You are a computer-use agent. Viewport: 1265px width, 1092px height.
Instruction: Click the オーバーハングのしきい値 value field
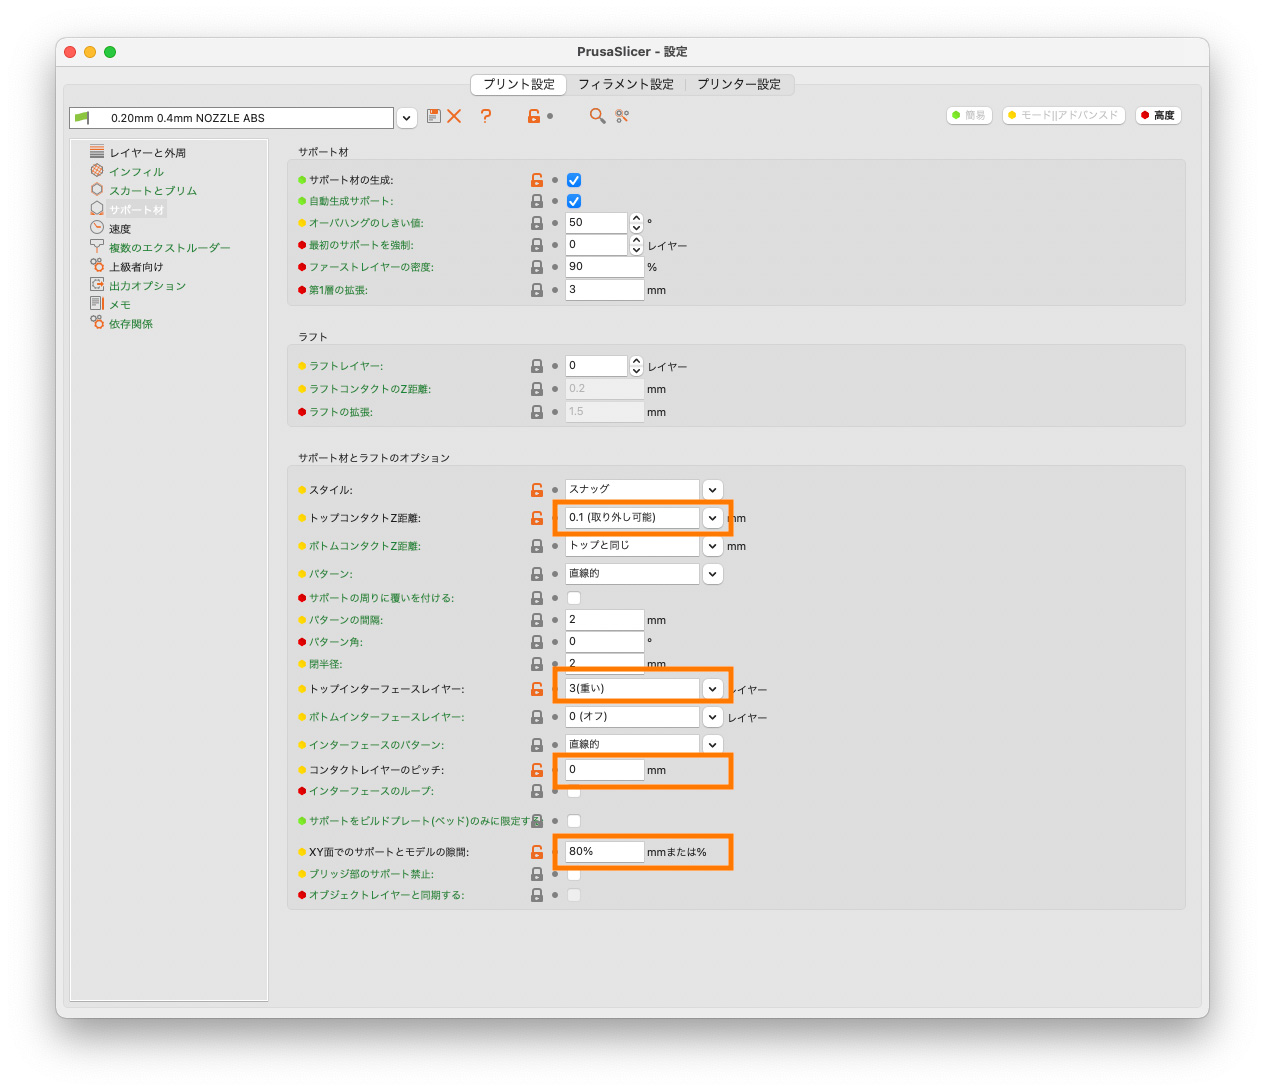click(596, 223)
